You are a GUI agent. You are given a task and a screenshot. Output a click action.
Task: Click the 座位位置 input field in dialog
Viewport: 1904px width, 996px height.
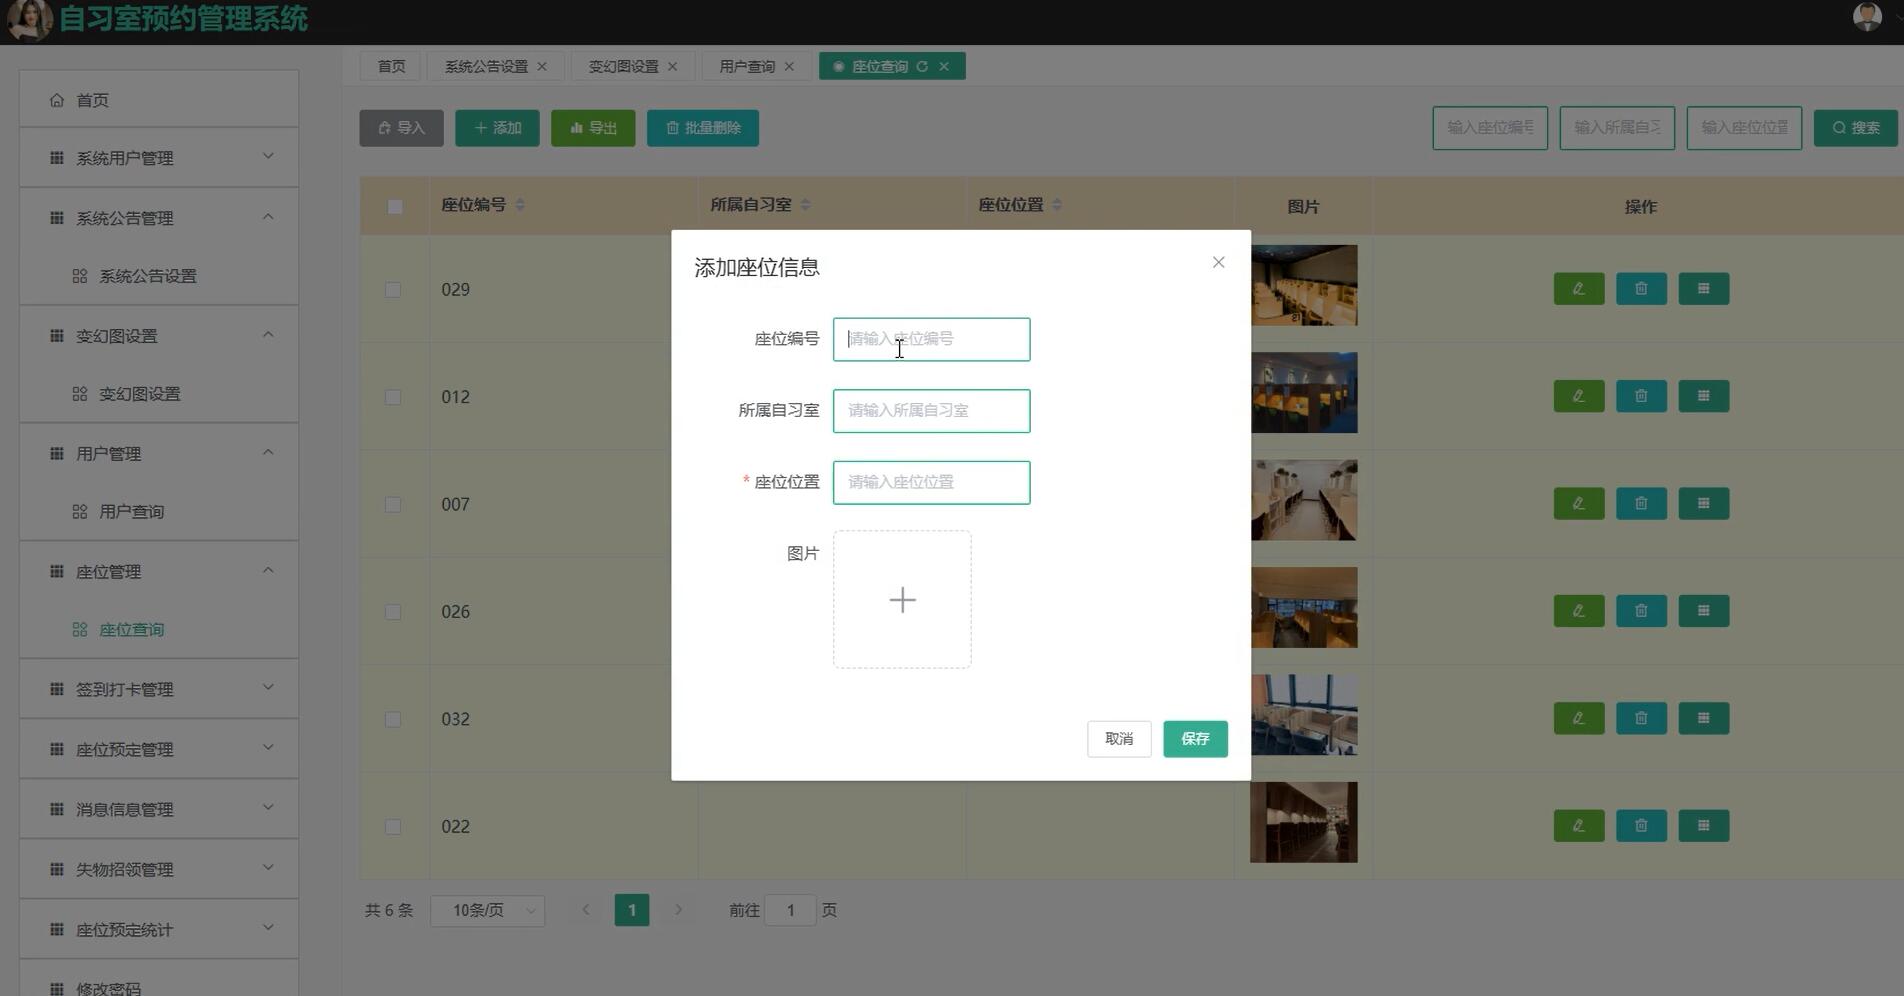931,482
